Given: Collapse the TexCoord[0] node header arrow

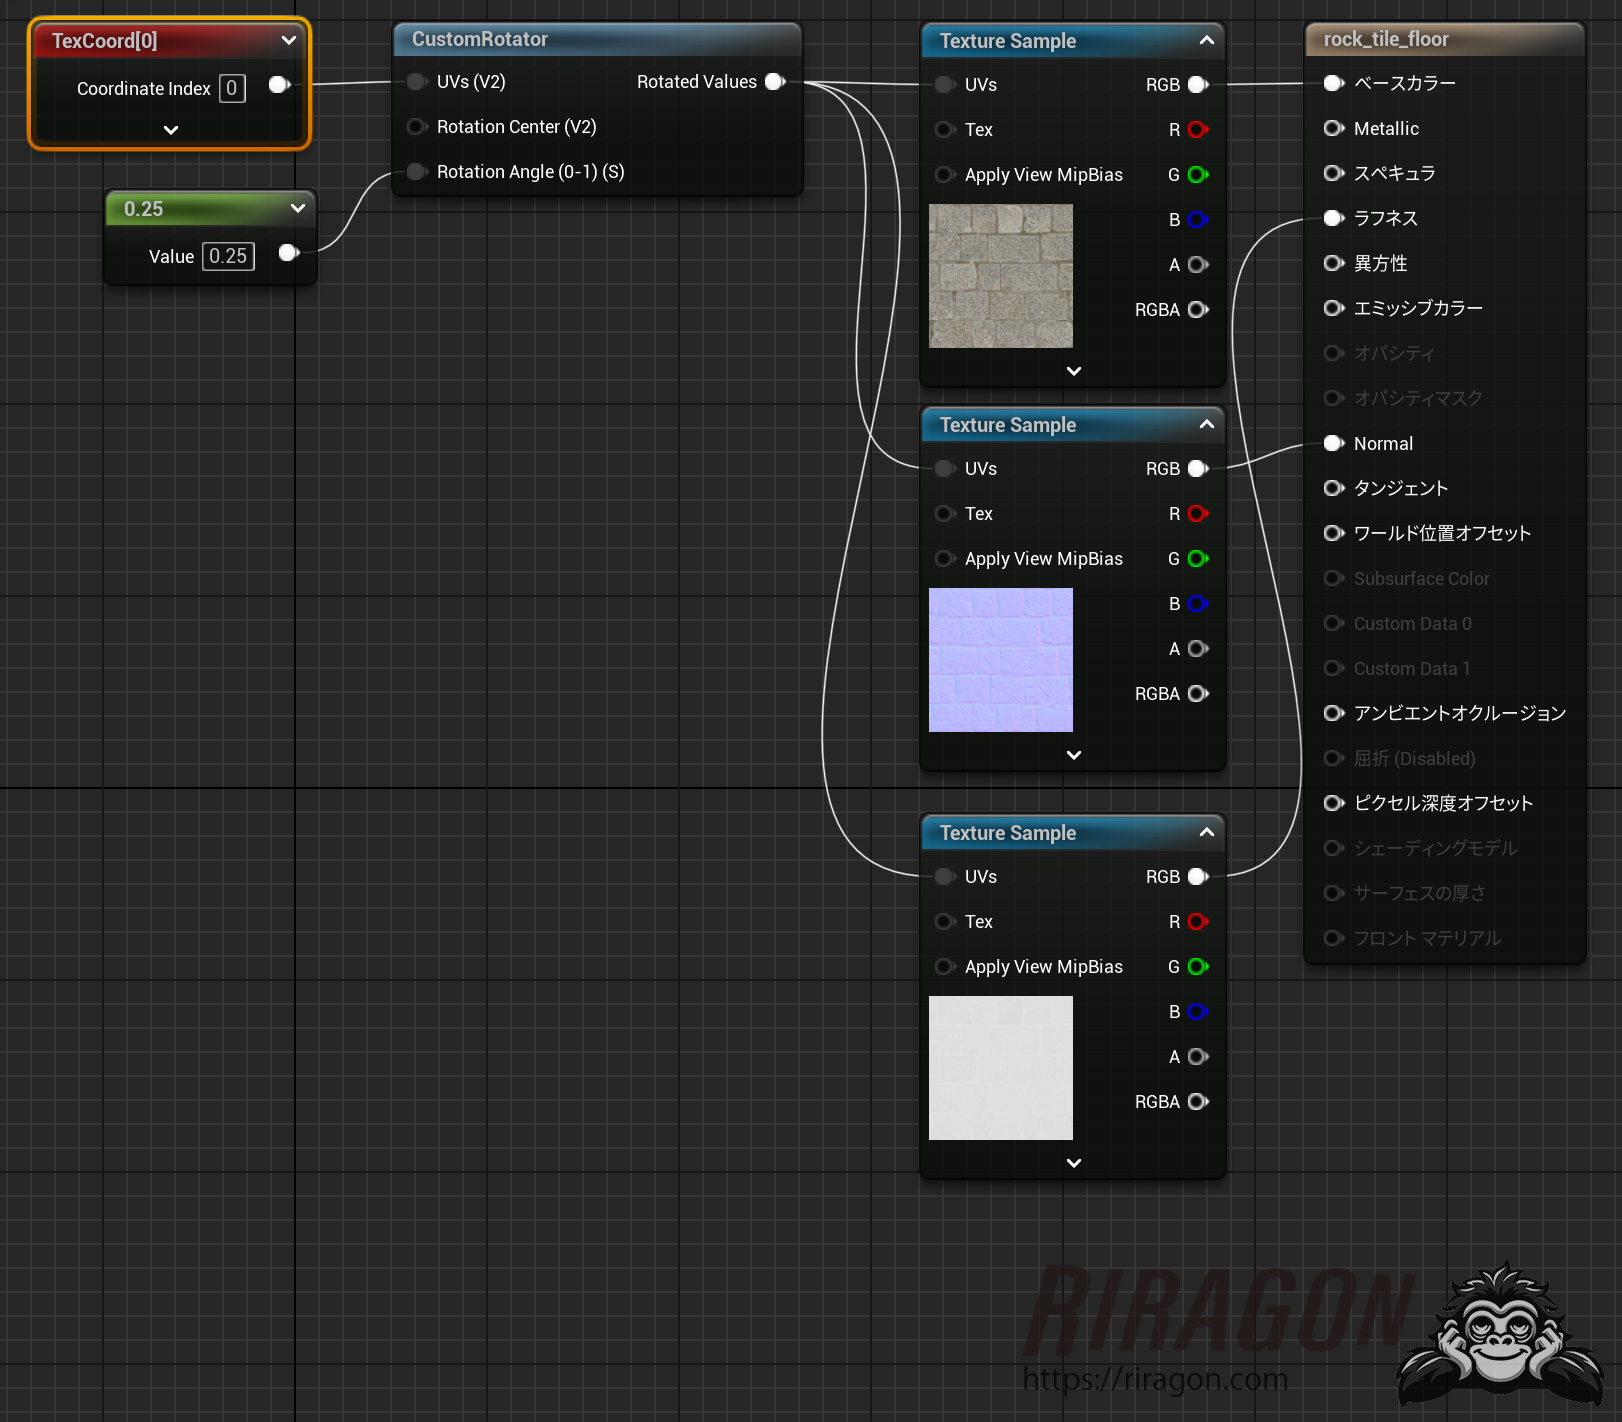Looking at the screenshot, I should click(289, 41).
